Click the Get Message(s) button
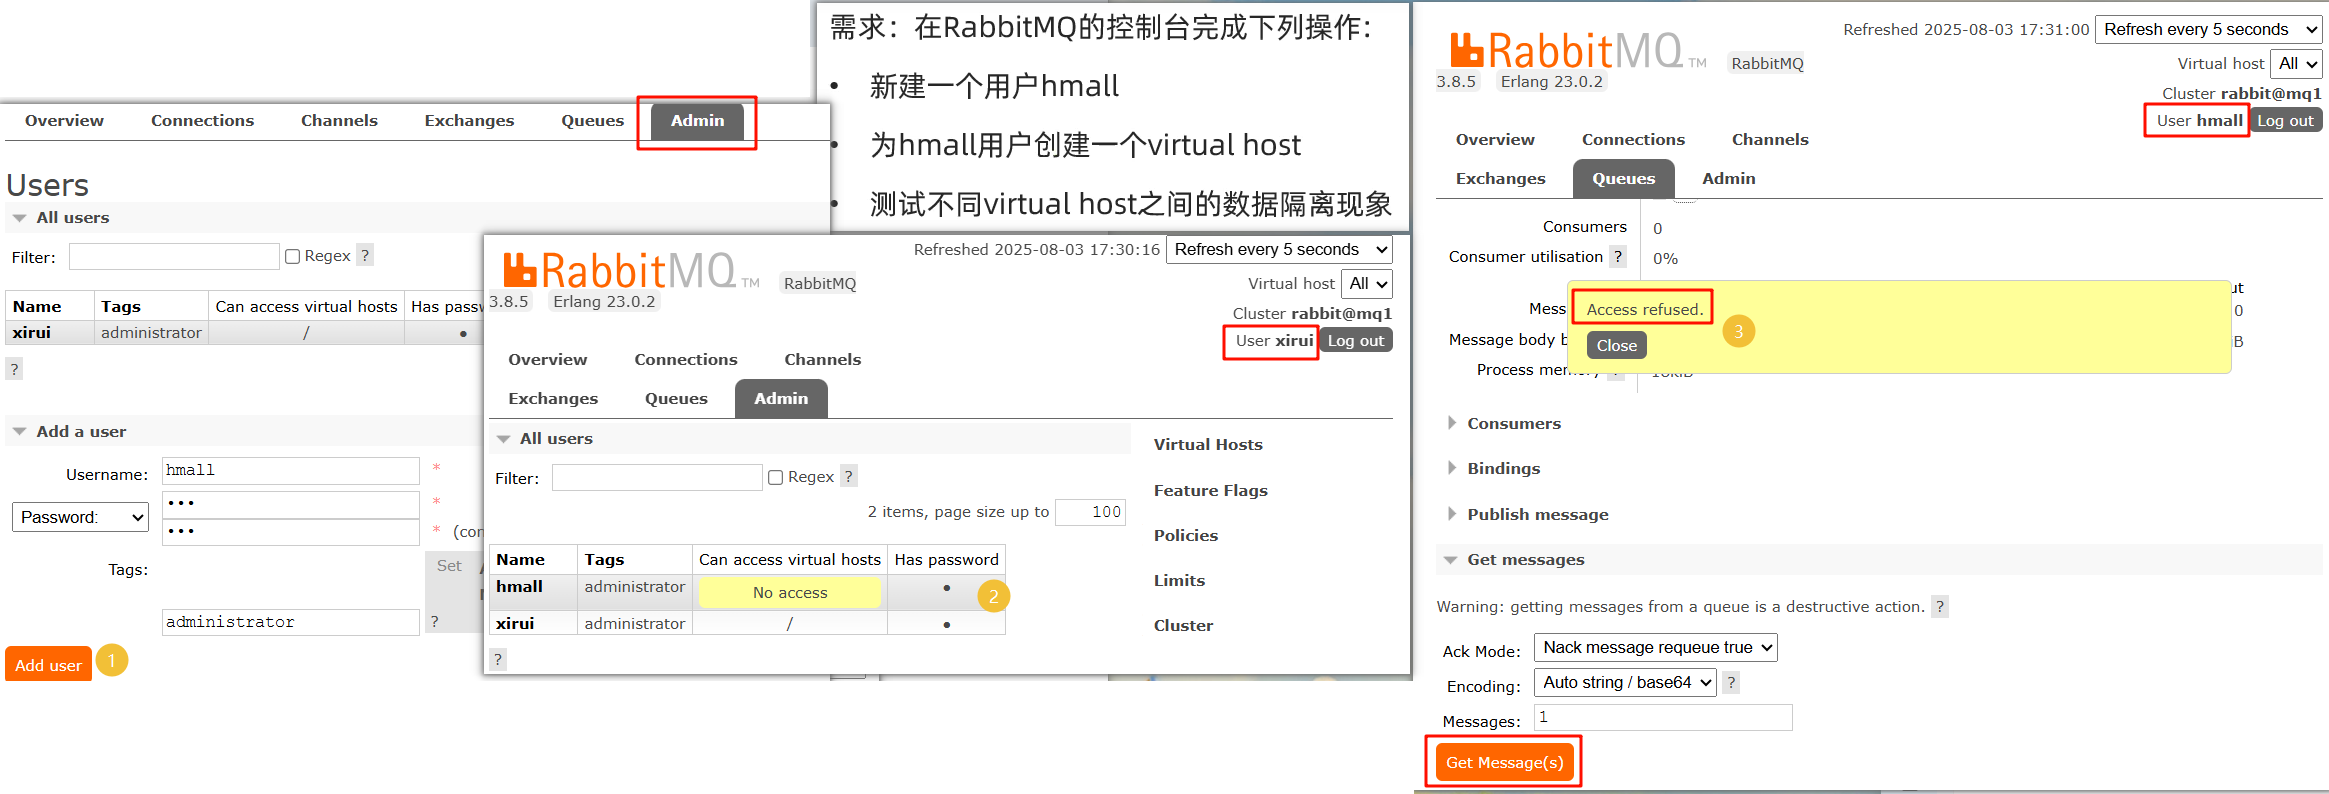The width and height of the screenshot is (2329, 794). [1504, 763]
